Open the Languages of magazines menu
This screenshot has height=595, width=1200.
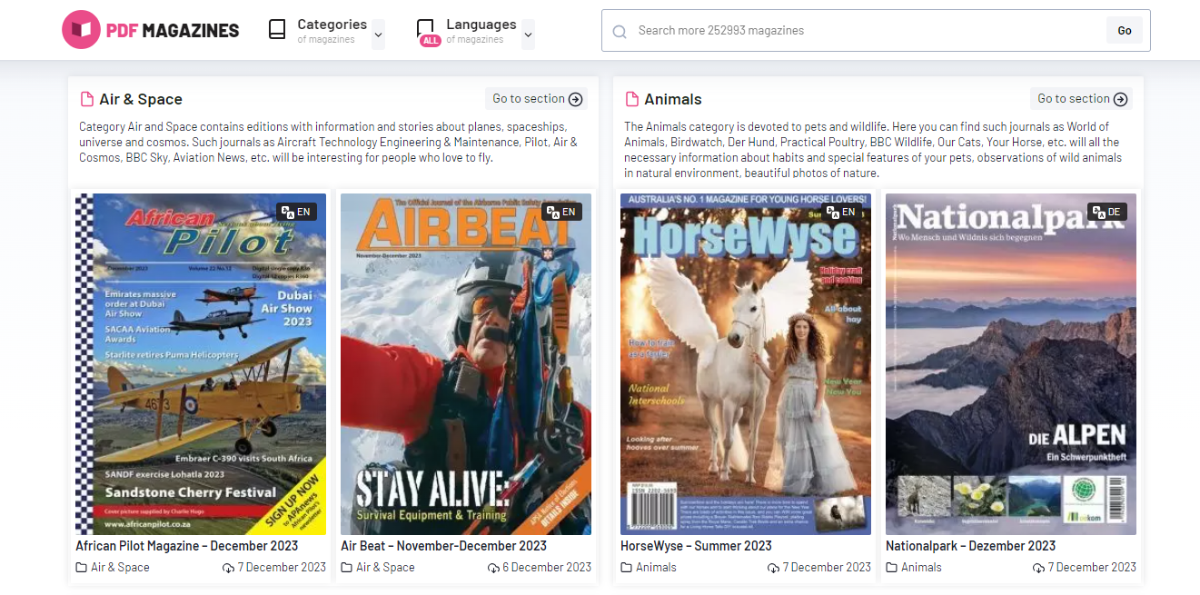click(481, 31)
